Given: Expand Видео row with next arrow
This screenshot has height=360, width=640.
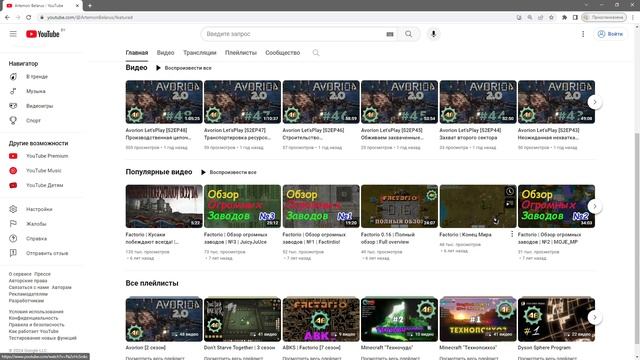Looking at the screenshot, I should (x=595, y=102).
